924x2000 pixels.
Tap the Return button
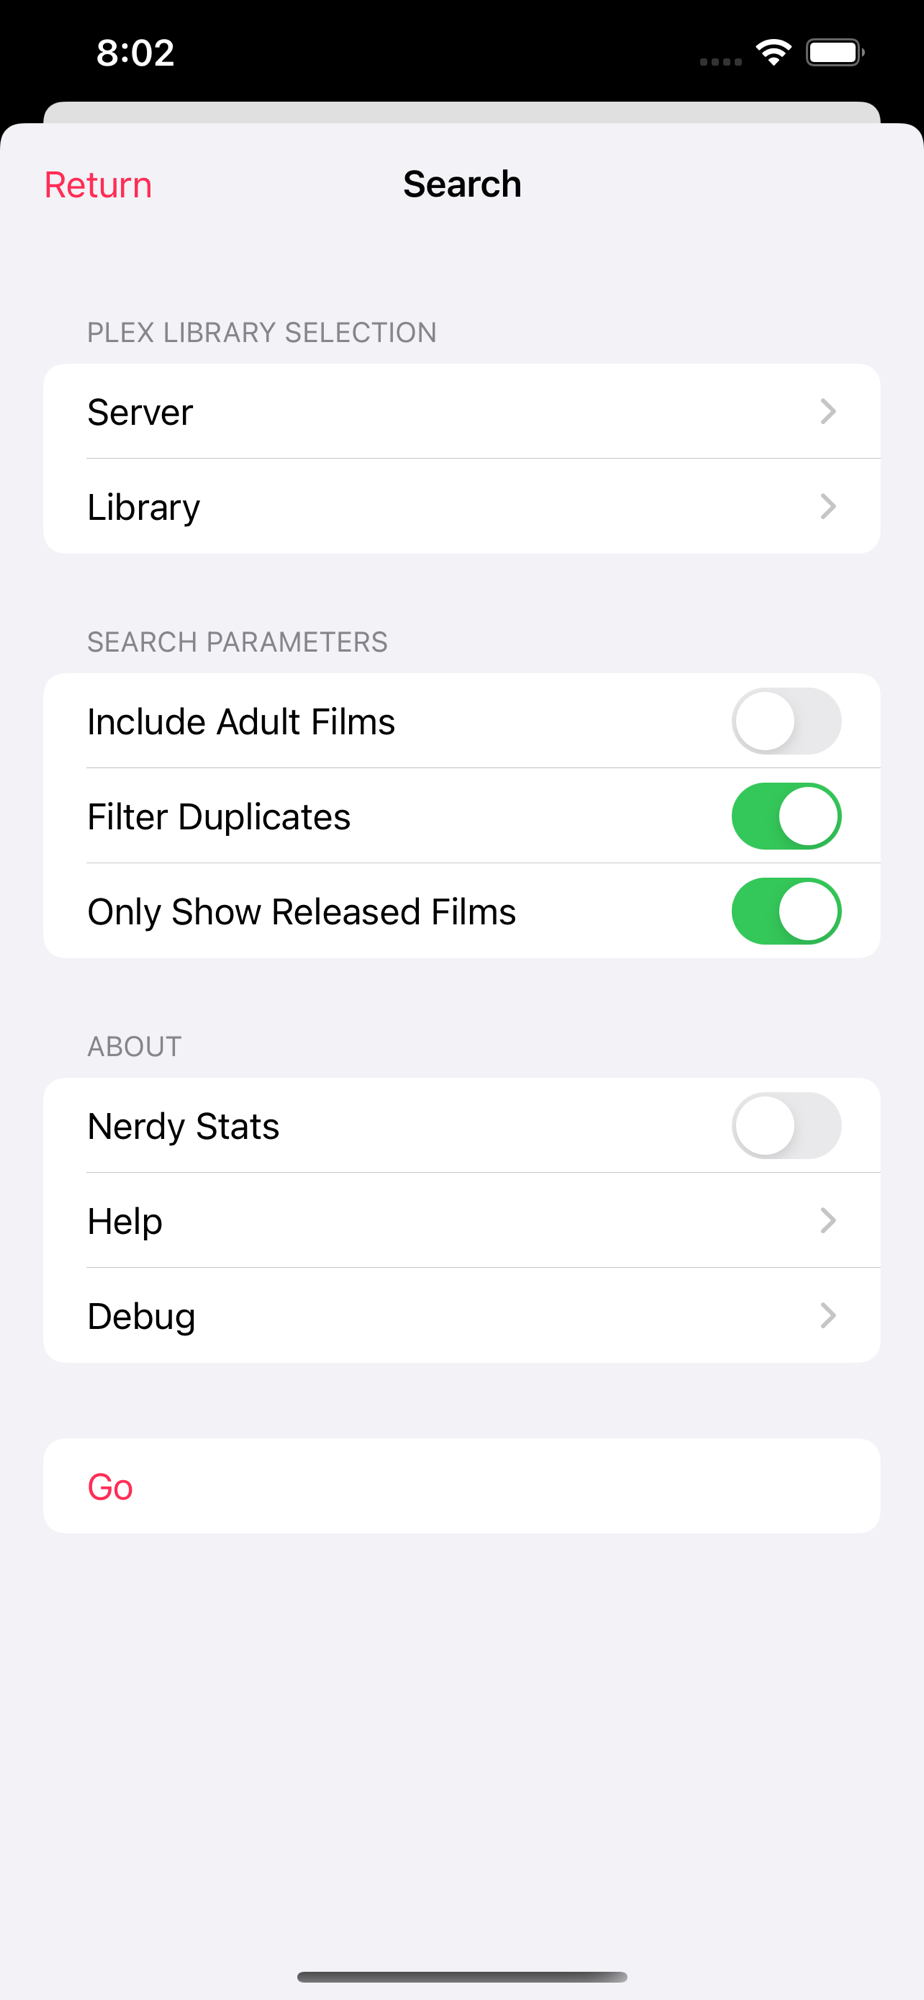(98, 185)
